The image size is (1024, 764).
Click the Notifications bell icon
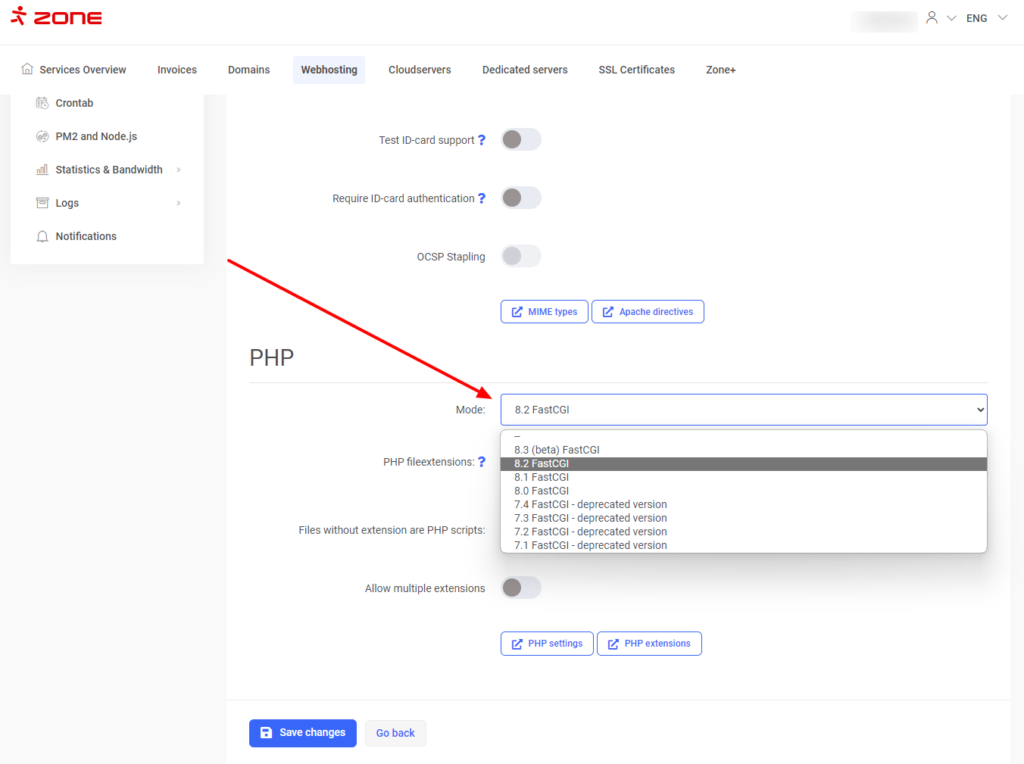pos(42,237)
